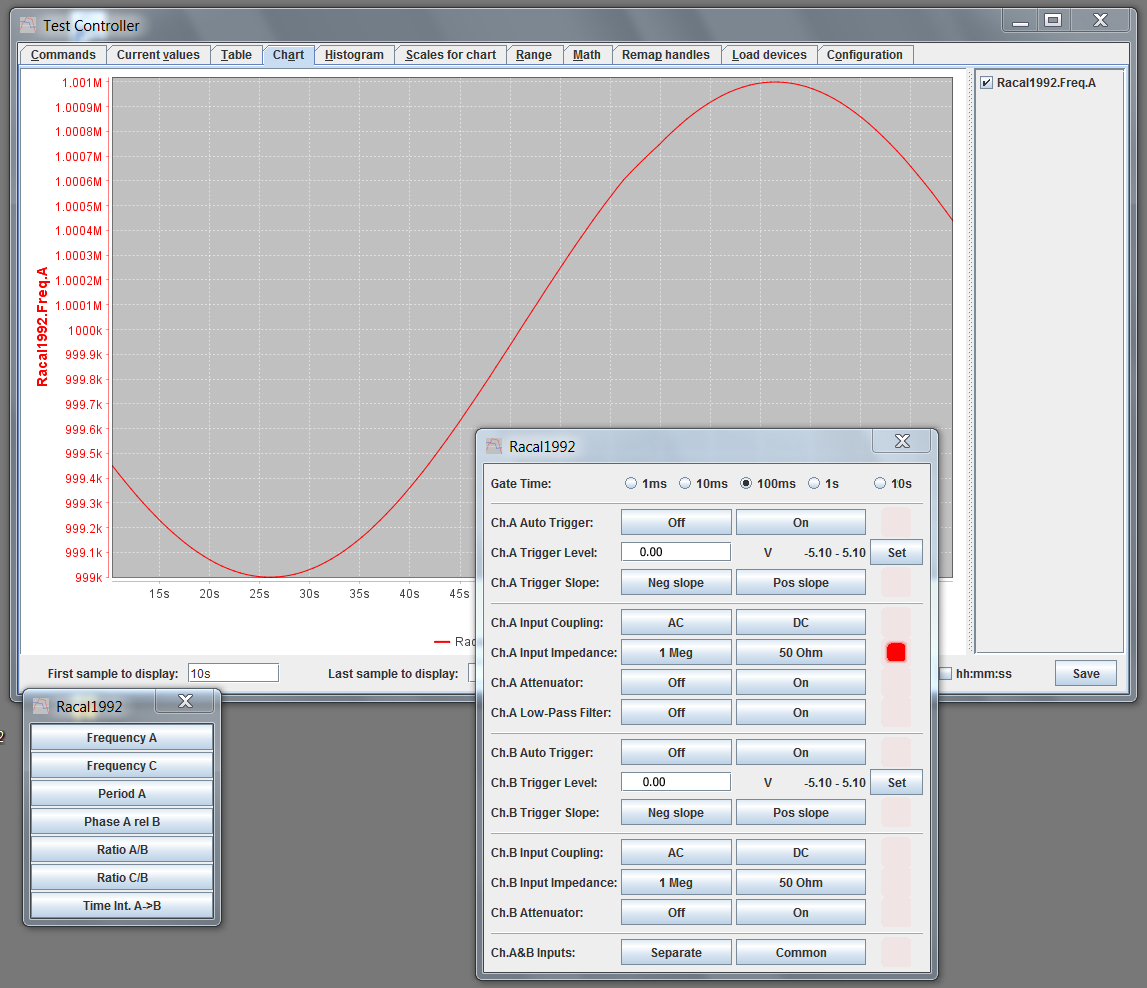This screenshot has width=1147, height=988.
Task: Click the Frequency A measurement button
Action: click(x=121, y=737)
